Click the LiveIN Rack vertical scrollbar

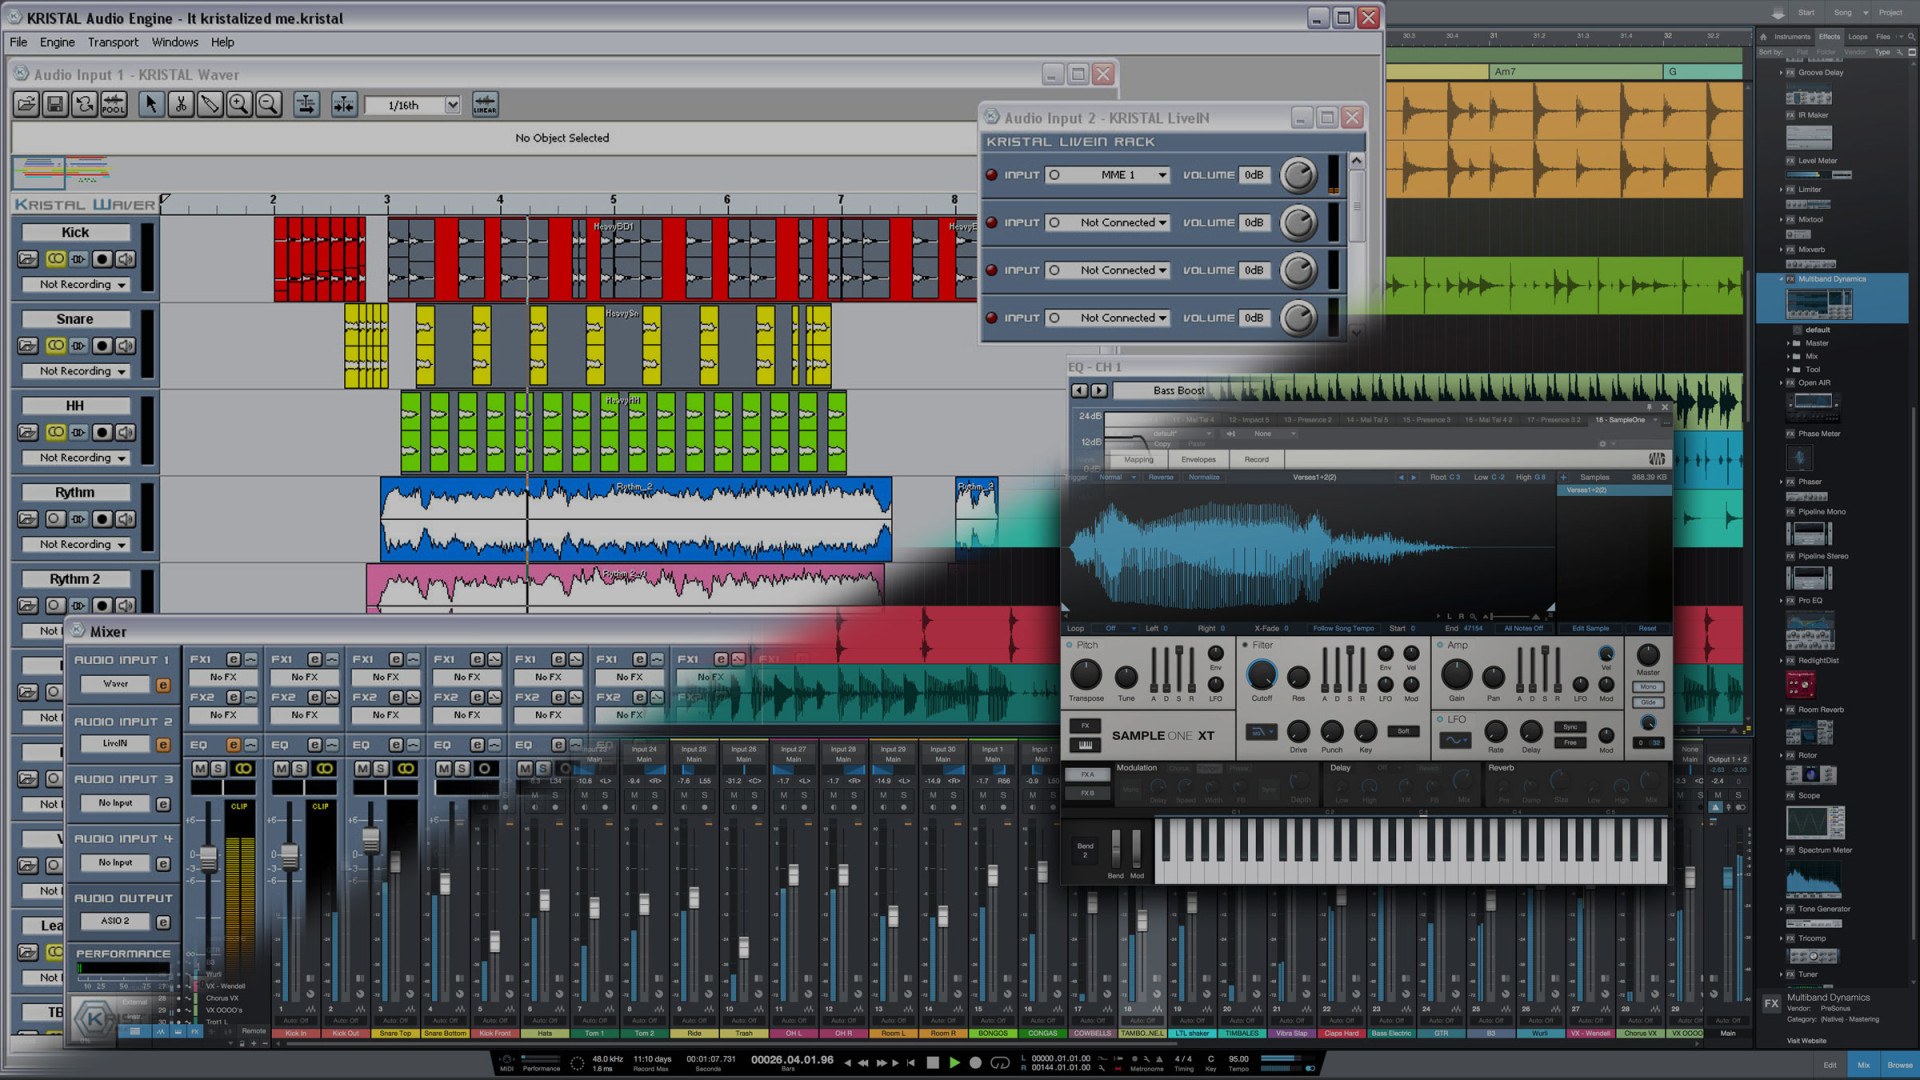tap(1357, 246)
